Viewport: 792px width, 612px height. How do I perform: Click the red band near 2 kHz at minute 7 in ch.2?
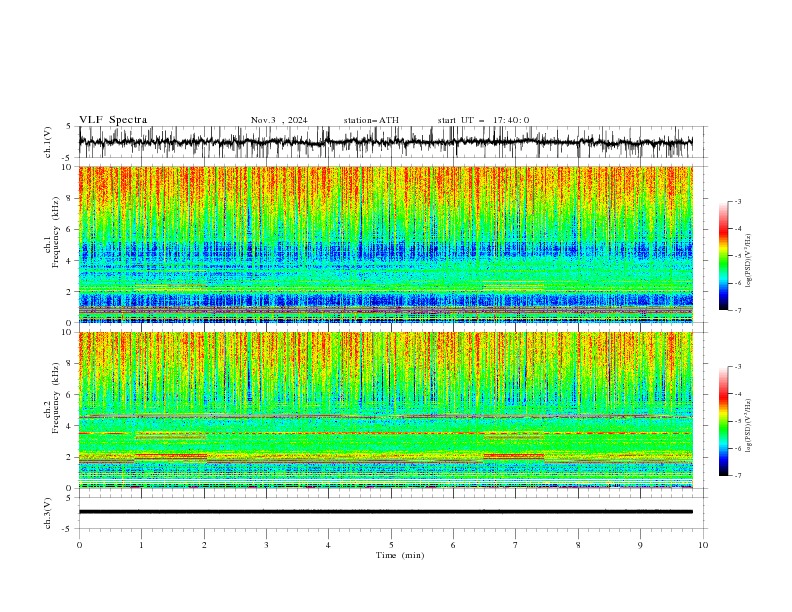coord(514,456)
